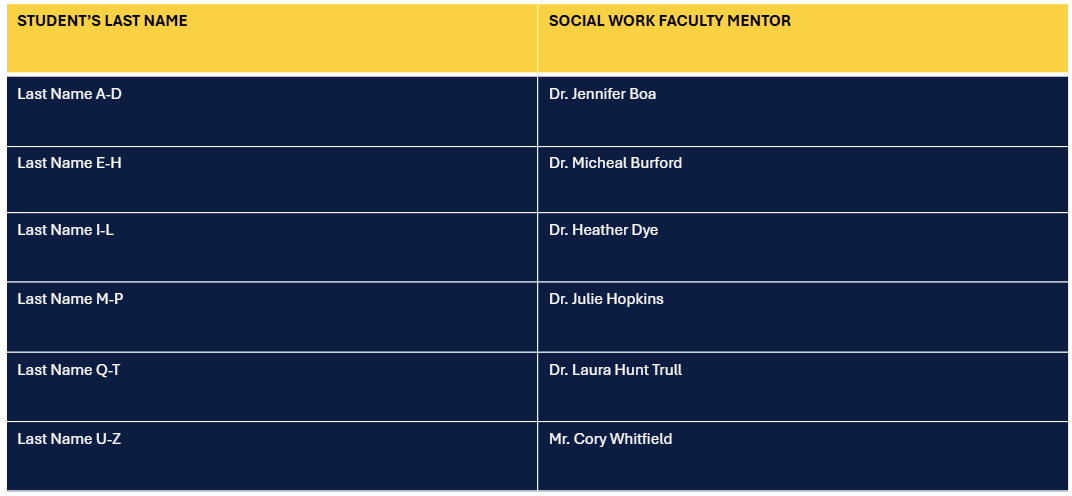The image size is (1072, 496).
Task: Click the Social Work Faculty Mentor header
Action: pos(803,38)
